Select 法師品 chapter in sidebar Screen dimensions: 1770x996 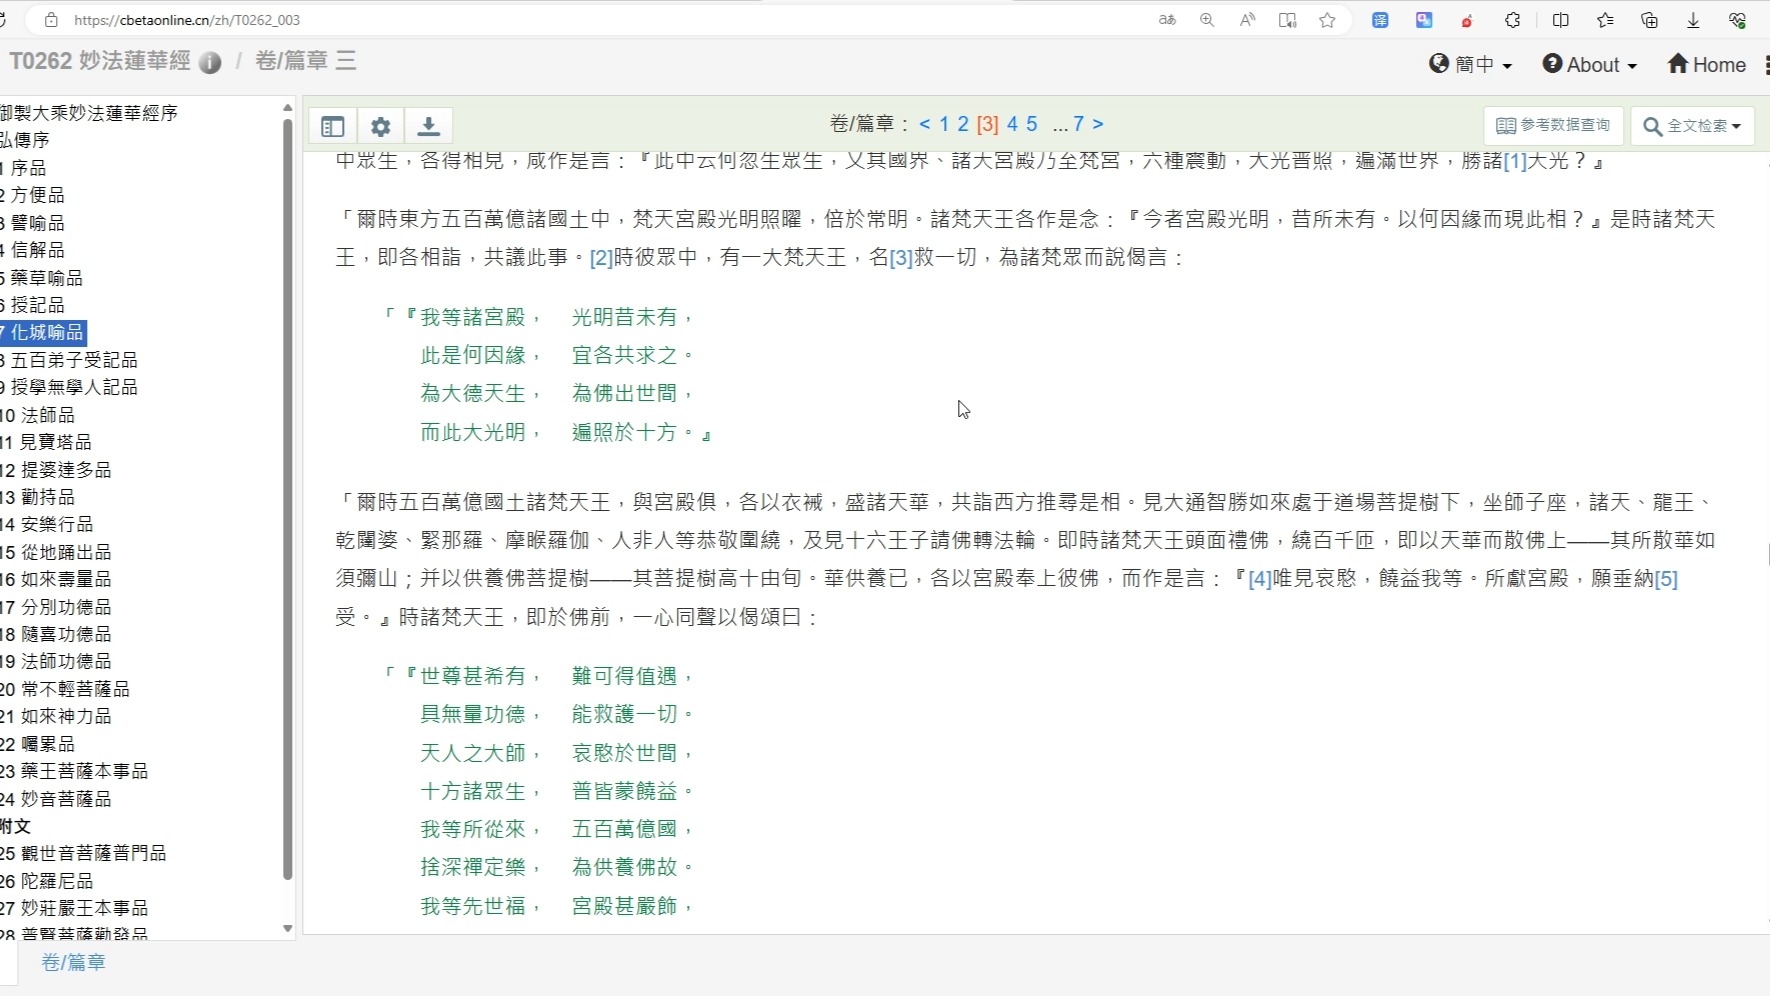(38, 415)
